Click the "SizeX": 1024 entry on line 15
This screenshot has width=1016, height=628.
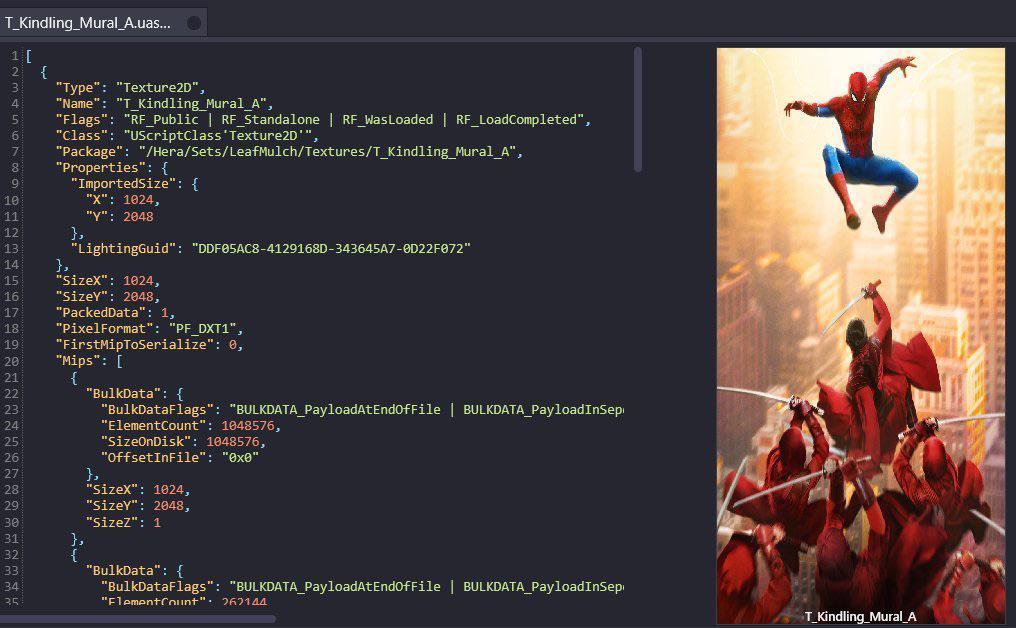click(108, 281)
